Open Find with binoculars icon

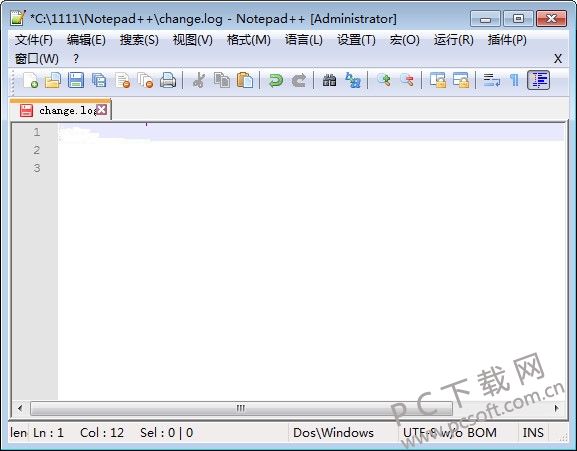(329, 80)
